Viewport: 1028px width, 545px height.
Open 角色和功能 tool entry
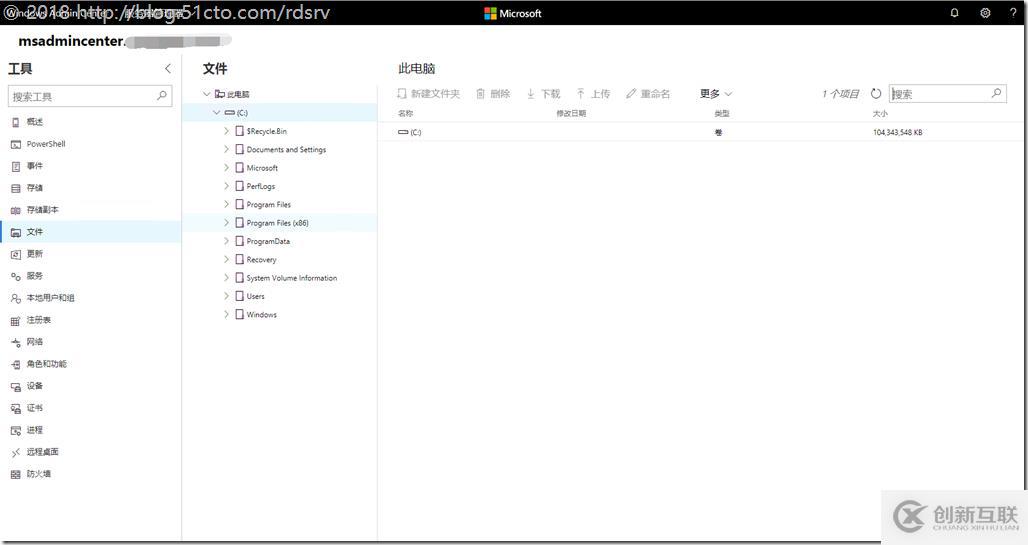pos(47,364)
